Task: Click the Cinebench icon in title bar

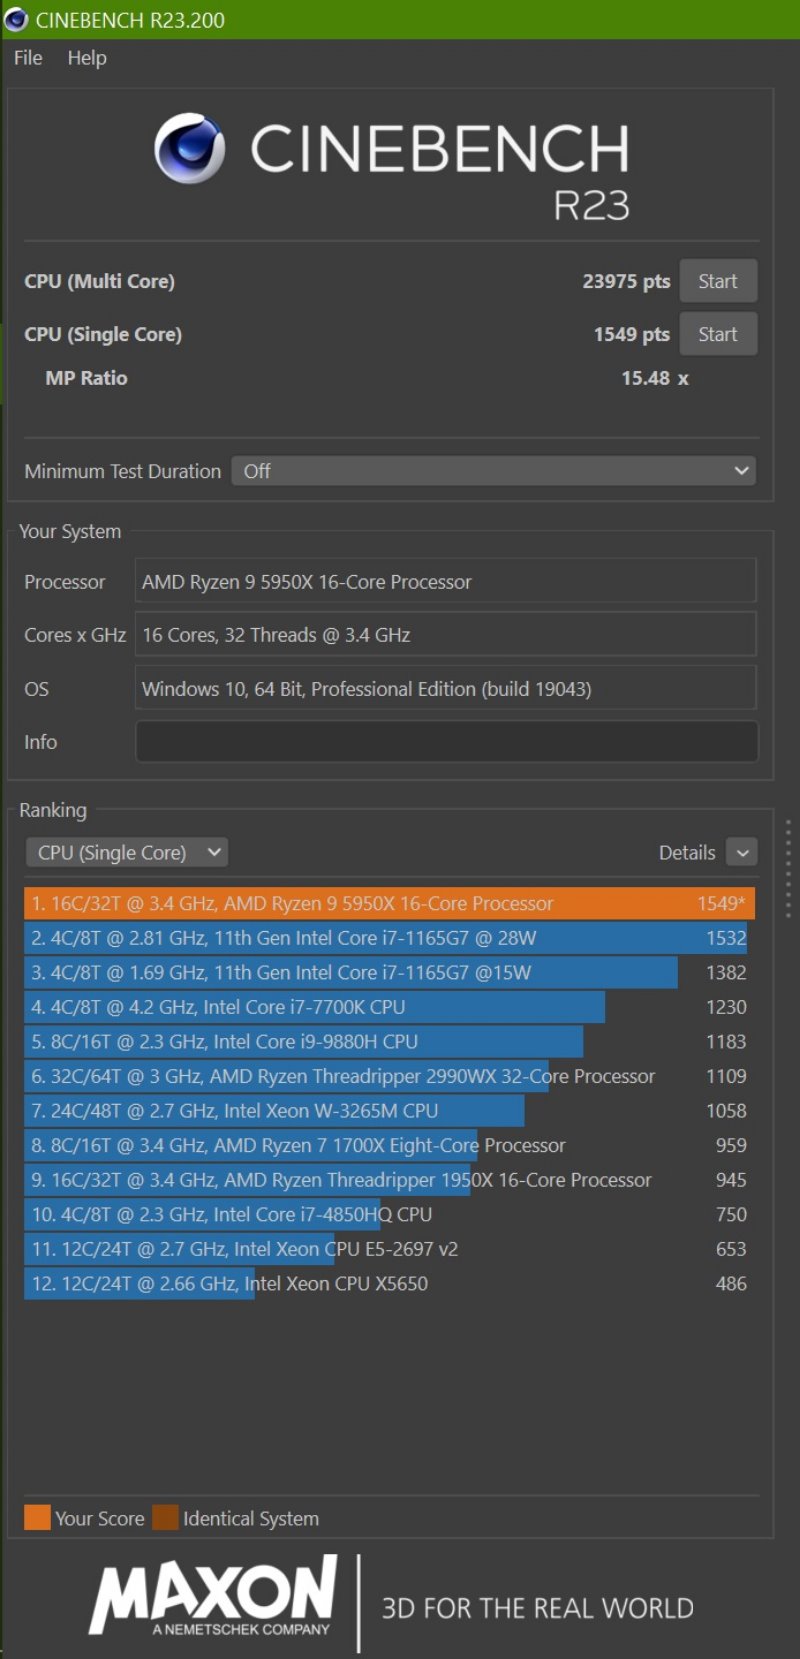Action: (x=16, y=19)
